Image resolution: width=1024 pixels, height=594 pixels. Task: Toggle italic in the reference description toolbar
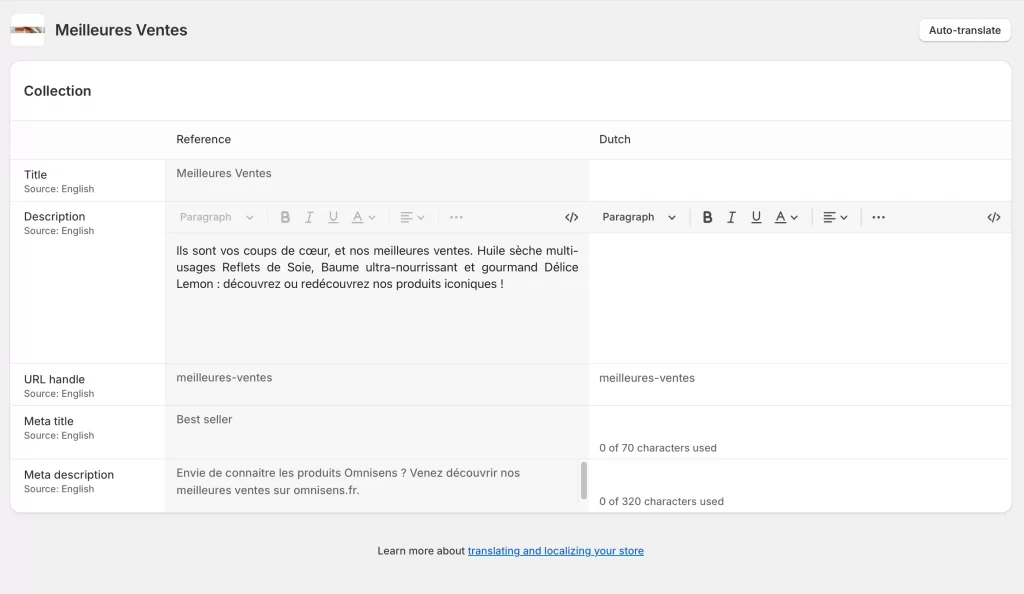coord(309,217)
